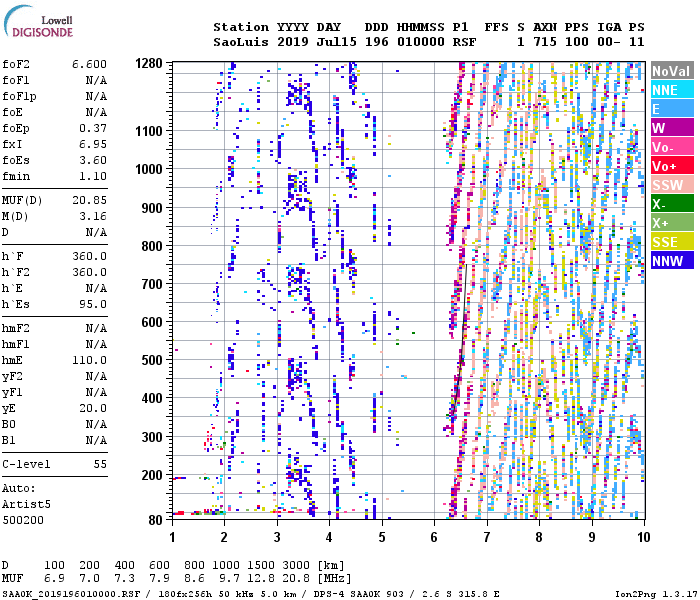Select the SSE yellow legend swatch

tap(672, 242)
